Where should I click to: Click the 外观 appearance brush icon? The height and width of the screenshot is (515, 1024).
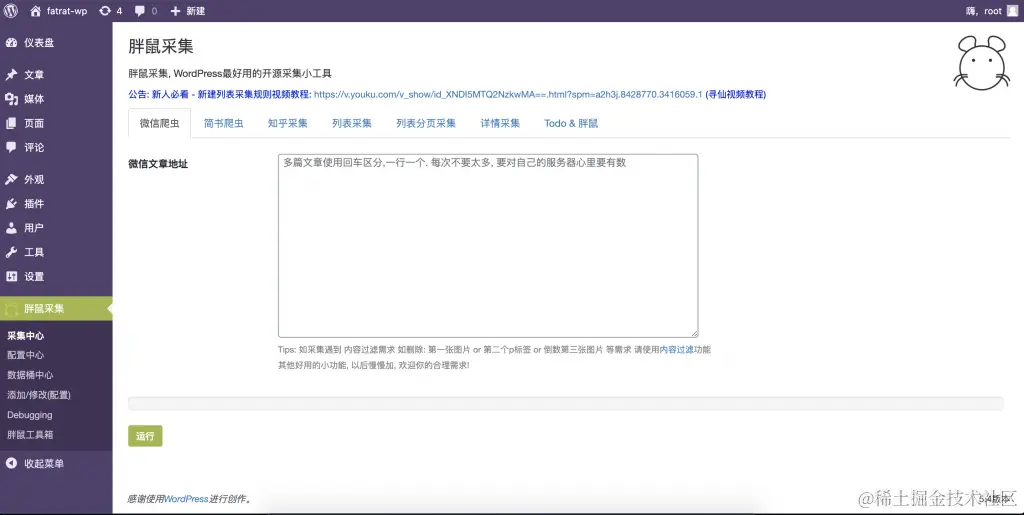pos(11,179)
